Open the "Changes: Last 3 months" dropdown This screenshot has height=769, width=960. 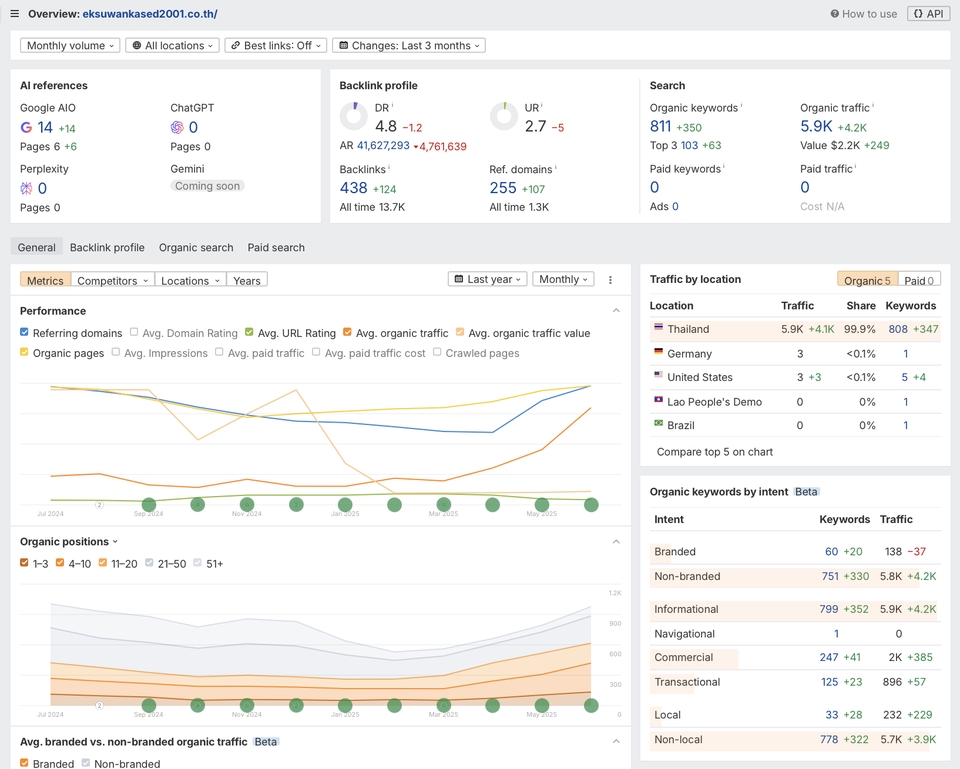[407, 45]
